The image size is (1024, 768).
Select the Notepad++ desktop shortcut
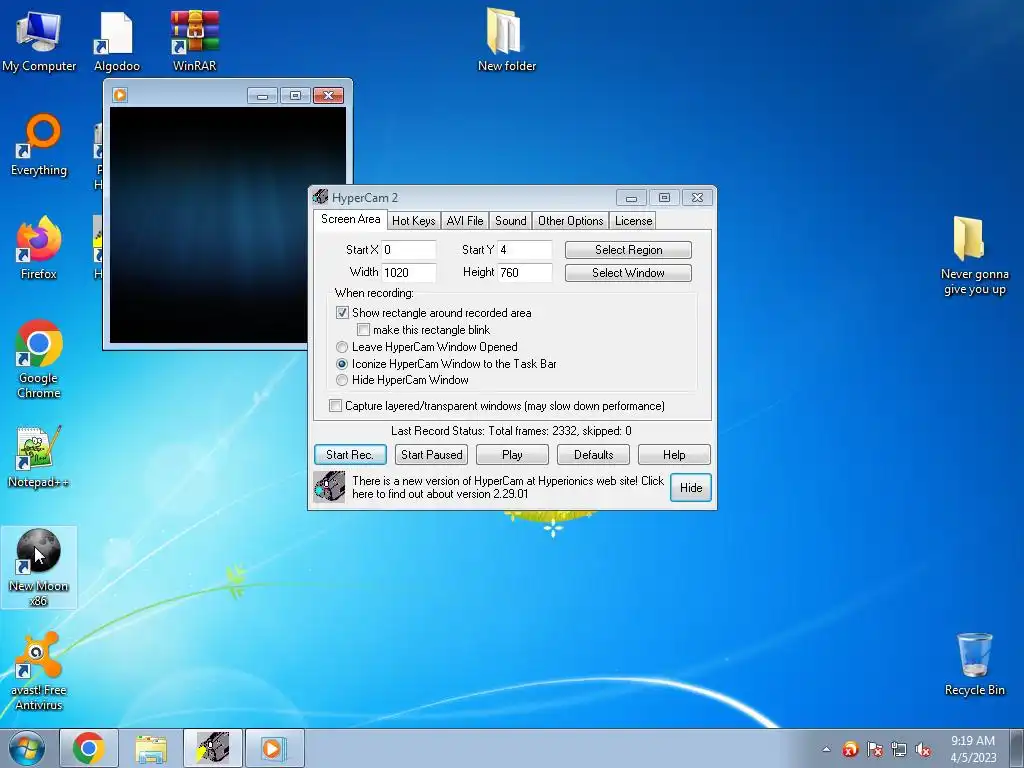pos(39,457)
